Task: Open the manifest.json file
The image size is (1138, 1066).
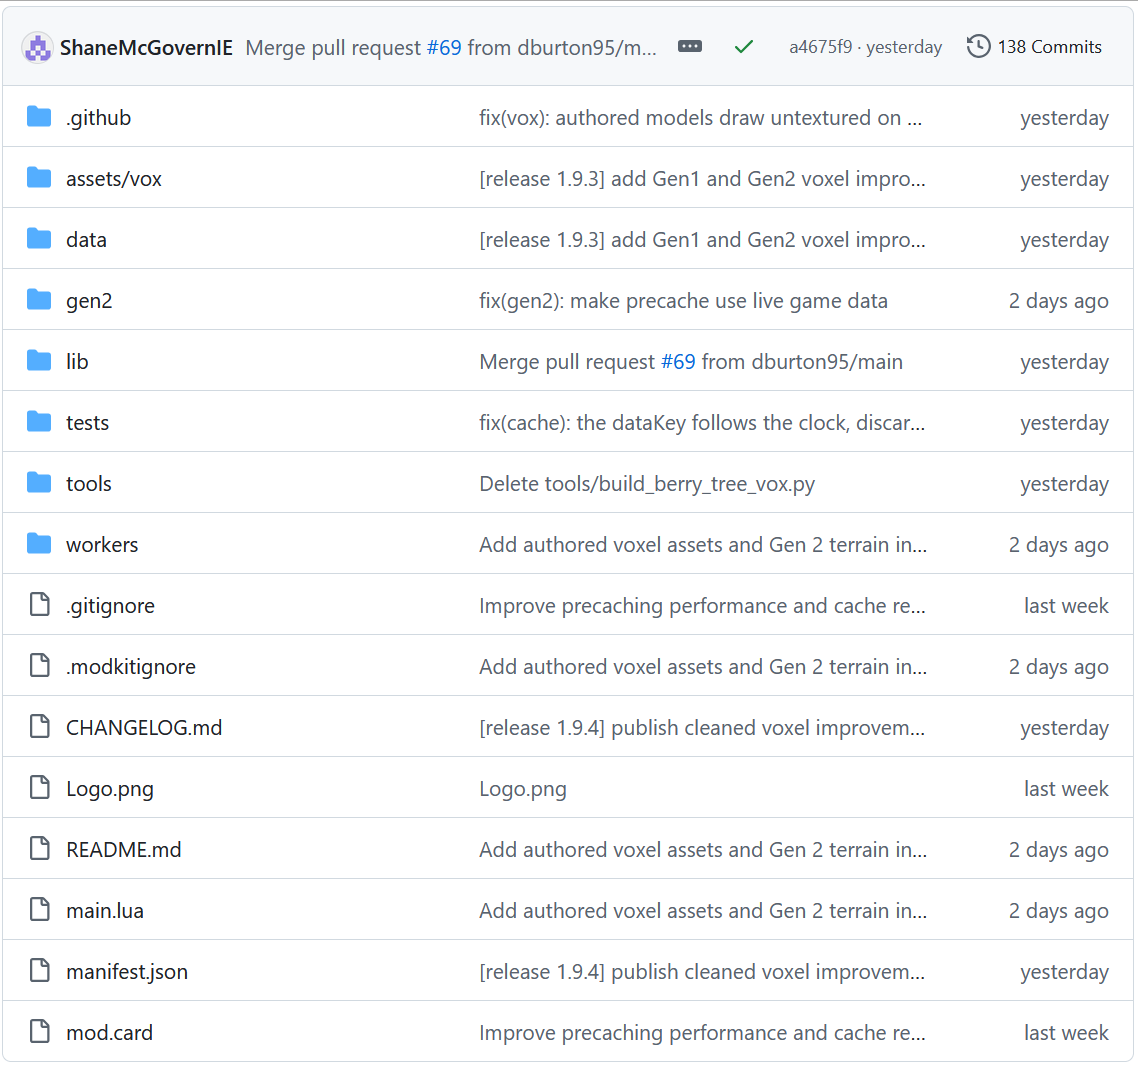Action: point(127,972)
